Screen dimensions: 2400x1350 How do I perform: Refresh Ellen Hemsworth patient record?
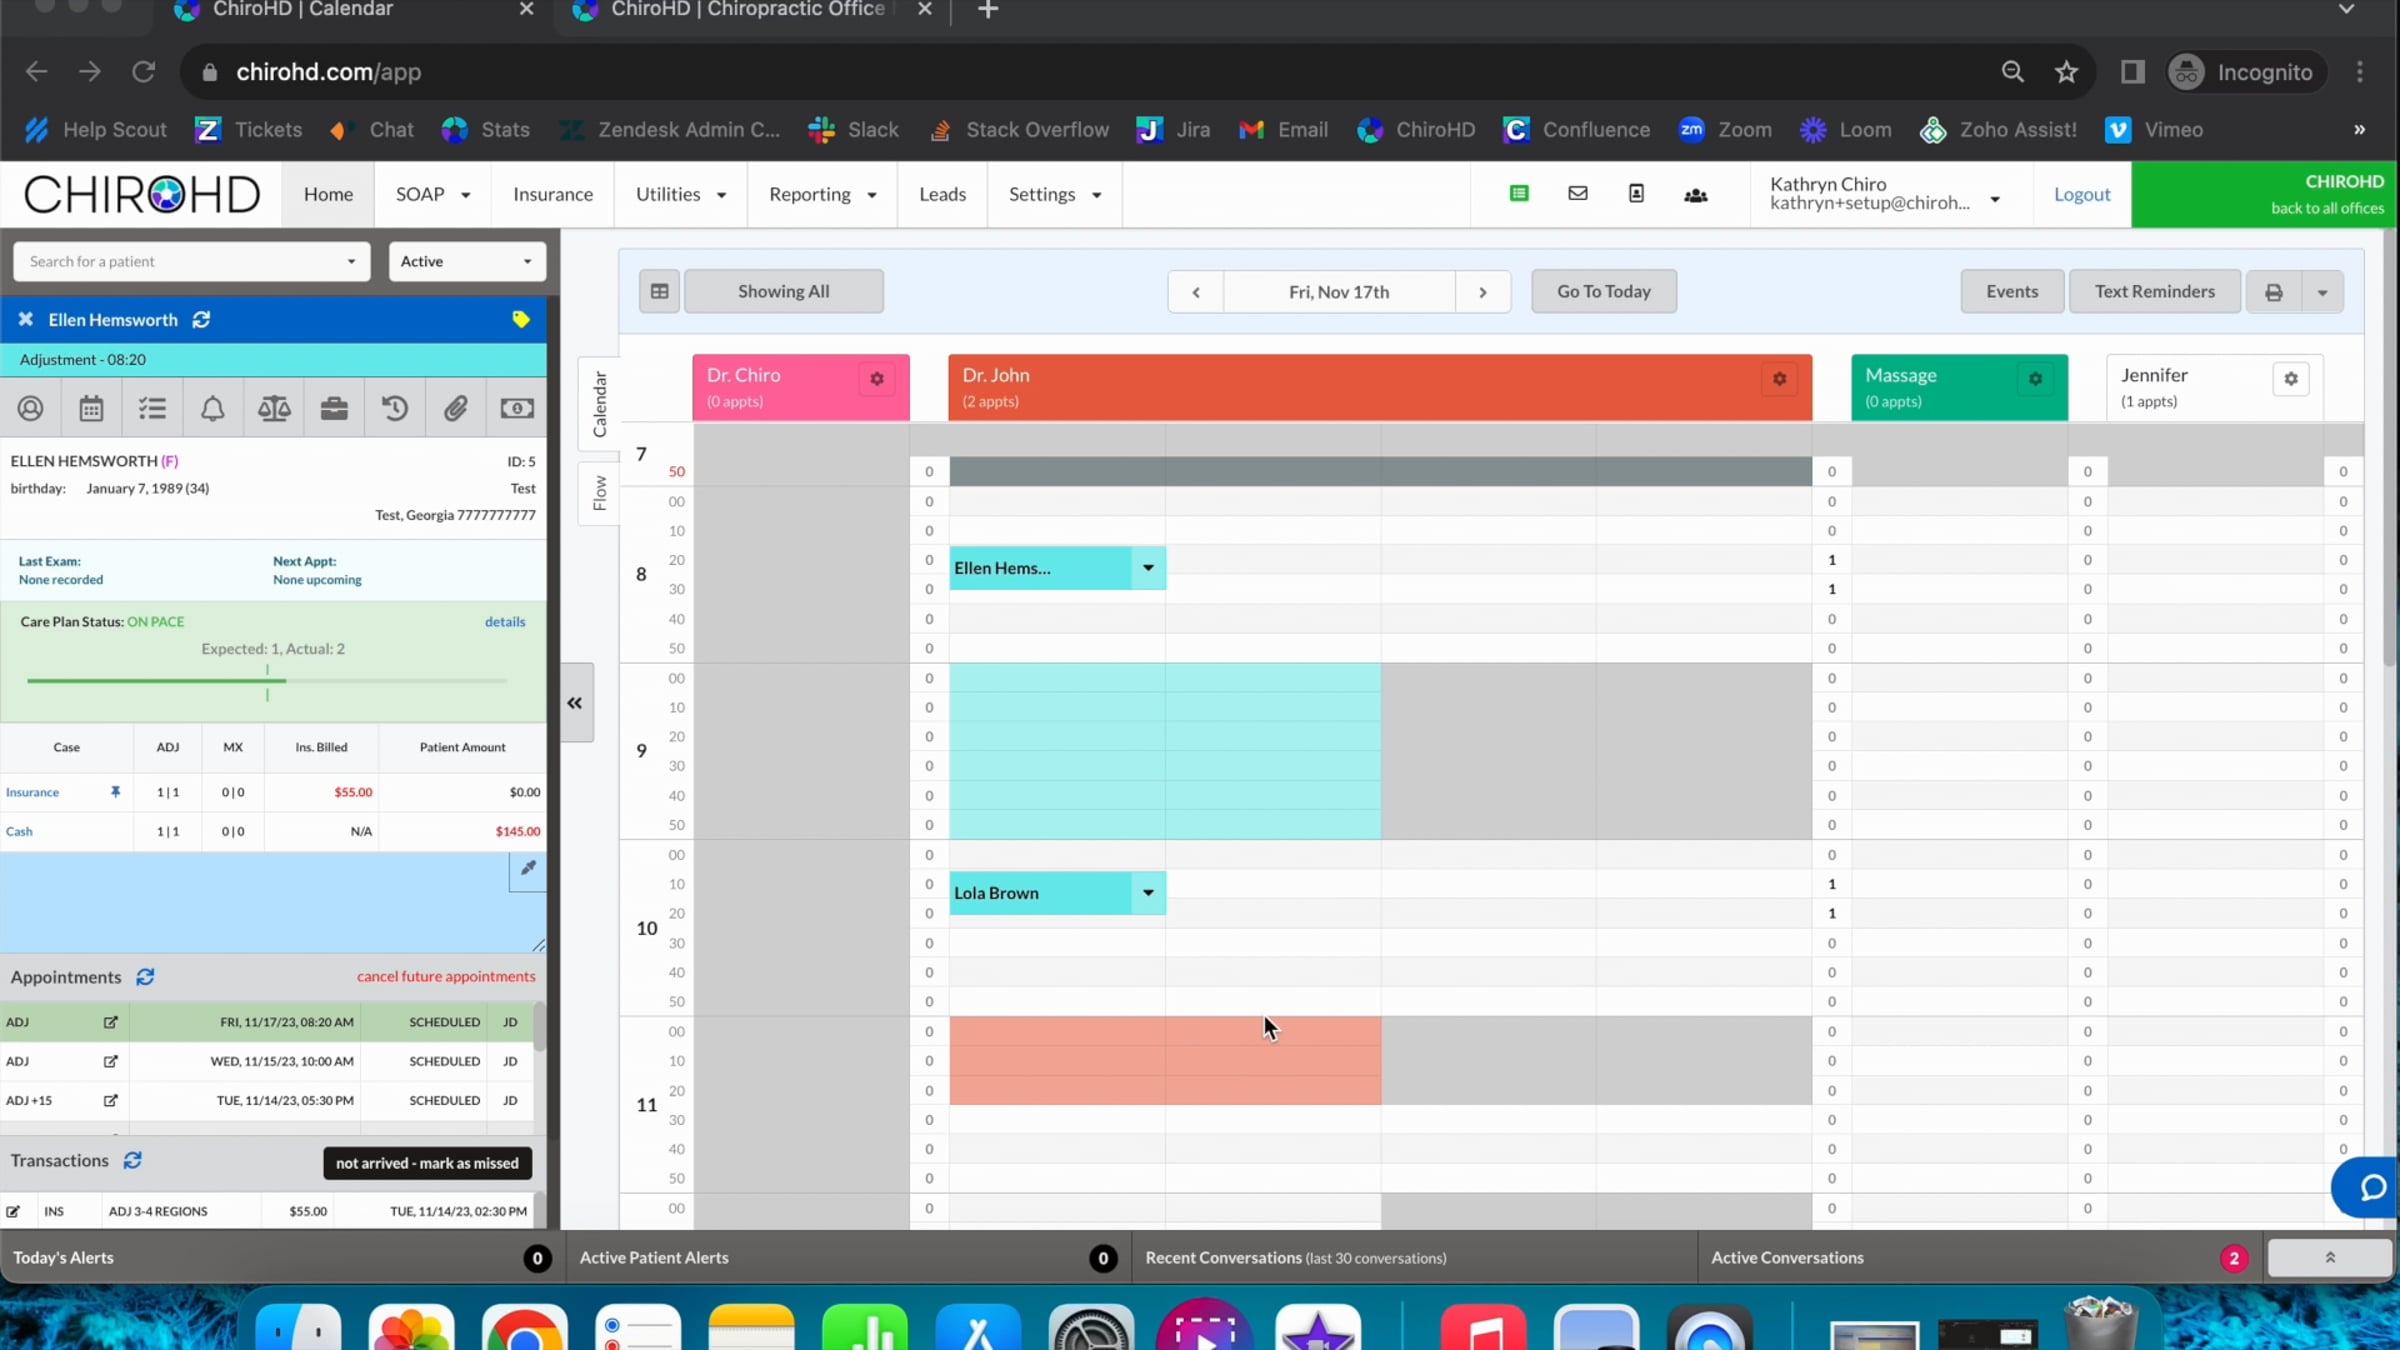(201, 319)
